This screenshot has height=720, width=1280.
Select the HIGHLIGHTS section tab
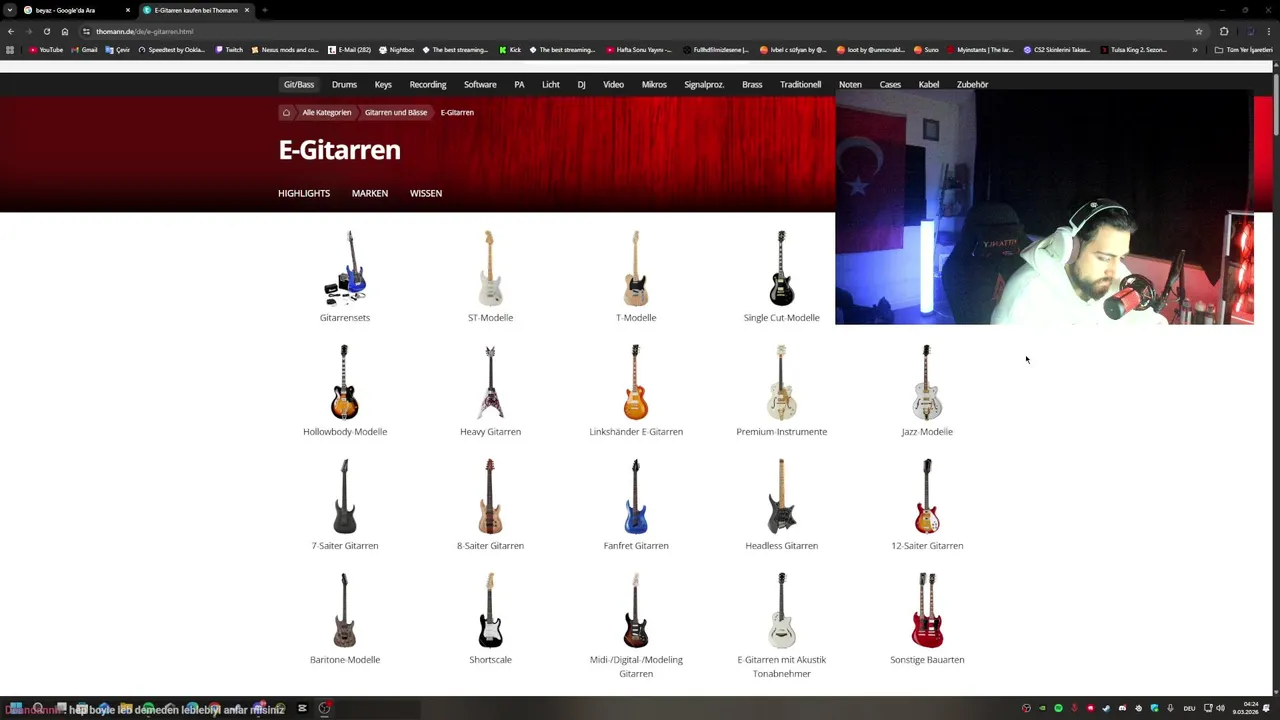[x=304, y=193]
